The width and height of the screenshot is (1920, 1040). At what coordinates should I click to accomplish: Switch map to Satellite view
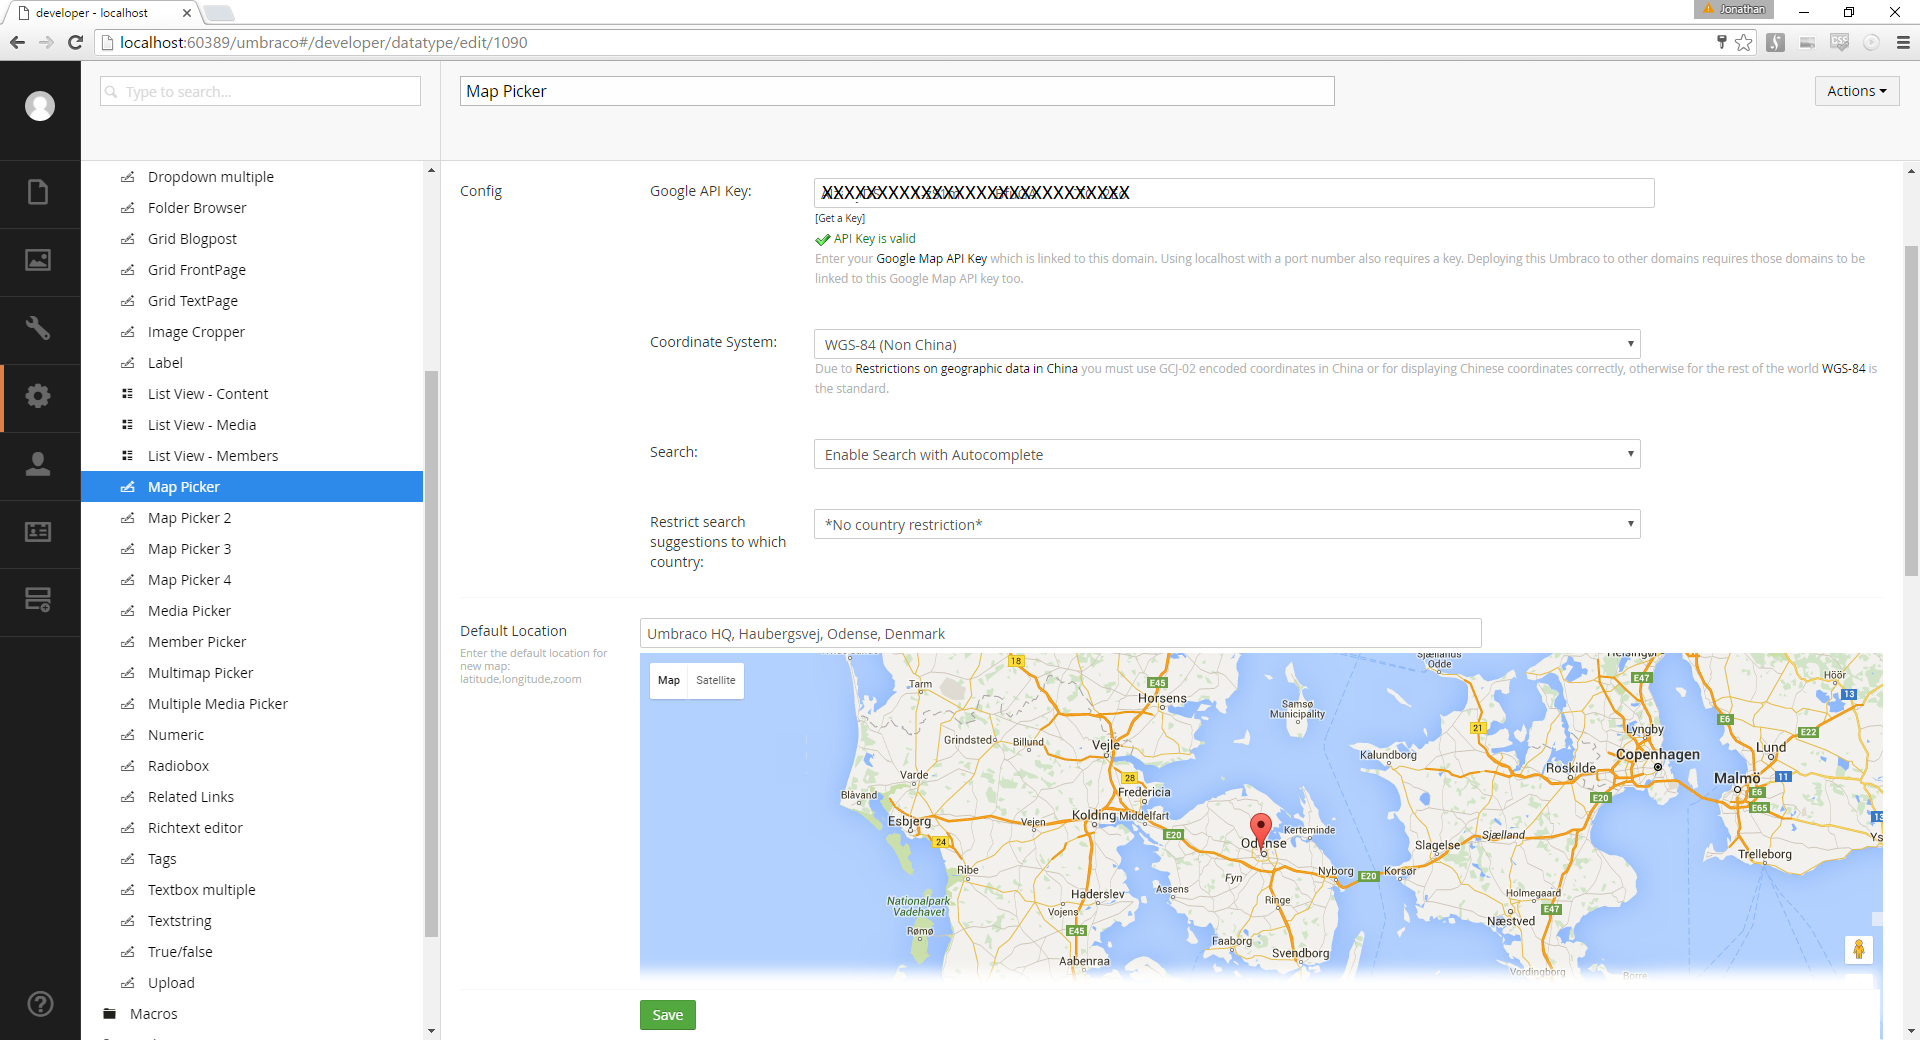click(715, 680)
